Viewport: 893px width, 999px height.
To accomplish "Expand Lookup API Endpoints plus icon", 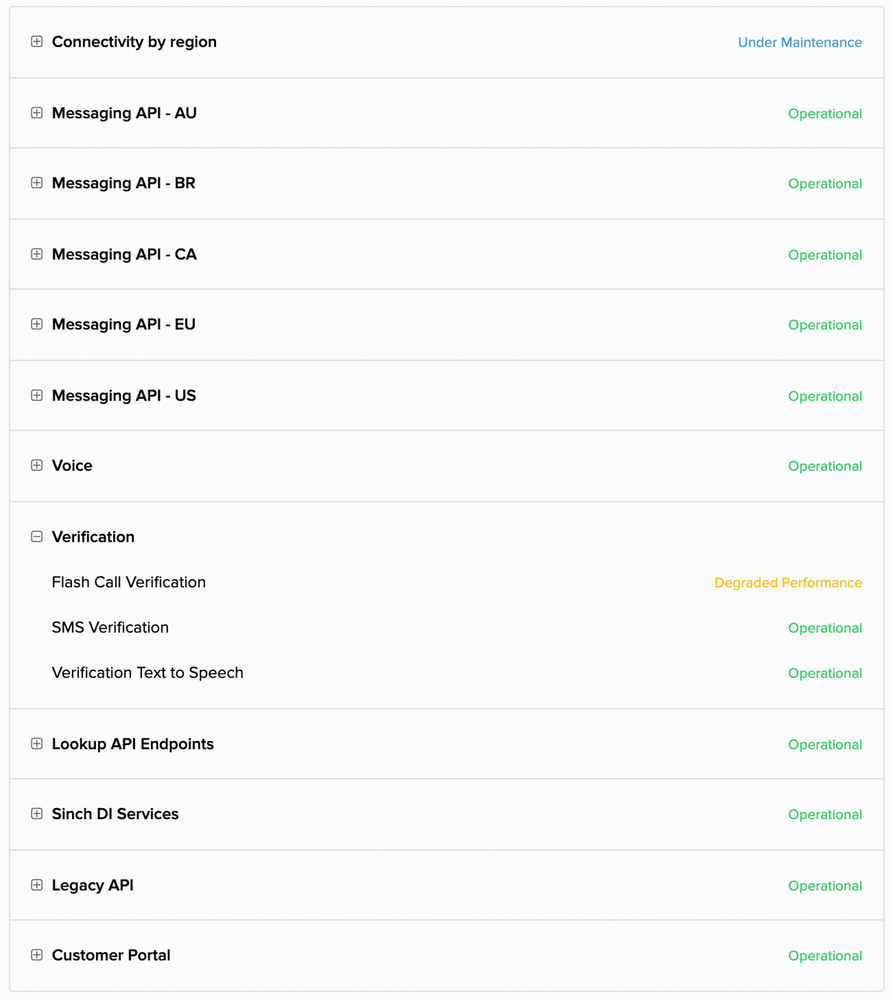I will pos(37,744).
